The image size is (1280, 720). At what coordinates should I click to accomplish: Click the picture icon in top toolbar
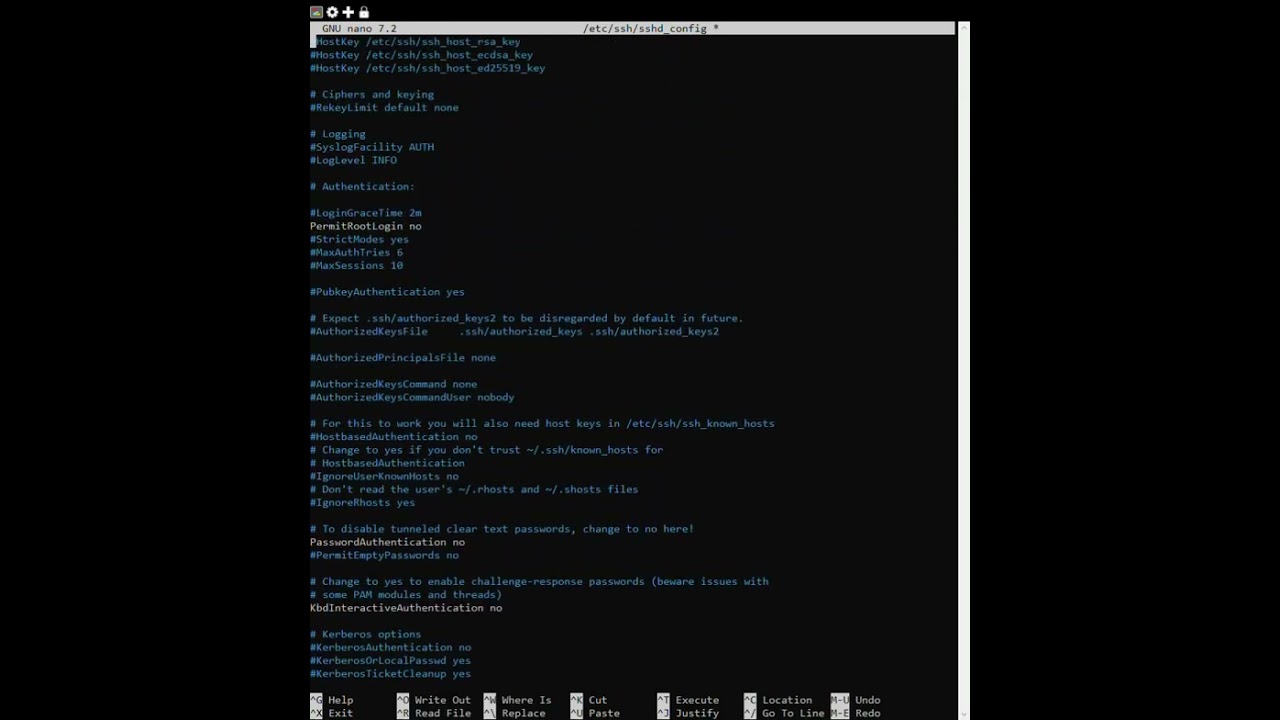(x=316, y=12)
